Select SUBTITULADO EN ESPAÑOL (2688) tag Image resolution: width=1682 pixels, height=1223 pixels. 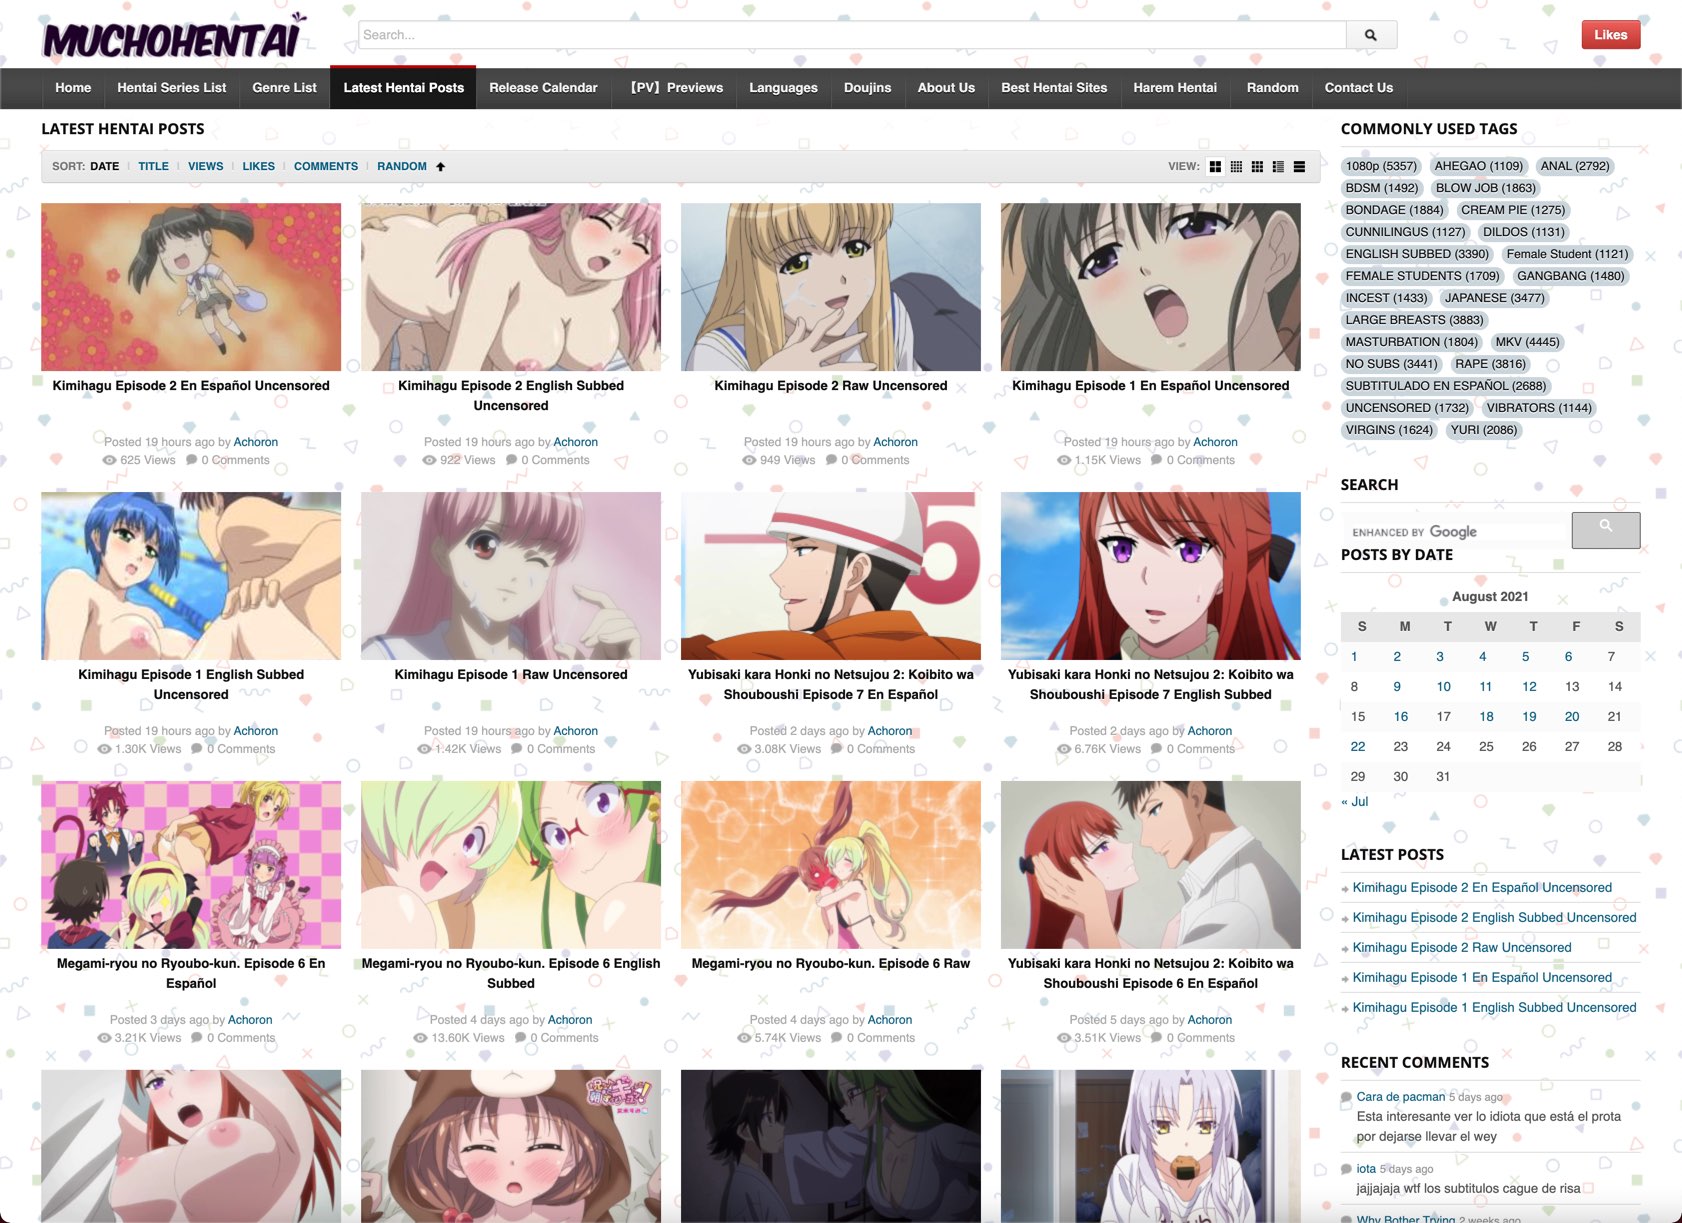pos(1445,386)
